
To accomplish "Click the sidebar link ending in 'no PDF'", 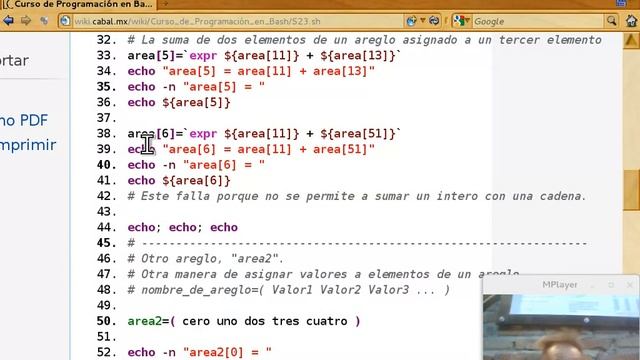I will (x=24, y=120).
